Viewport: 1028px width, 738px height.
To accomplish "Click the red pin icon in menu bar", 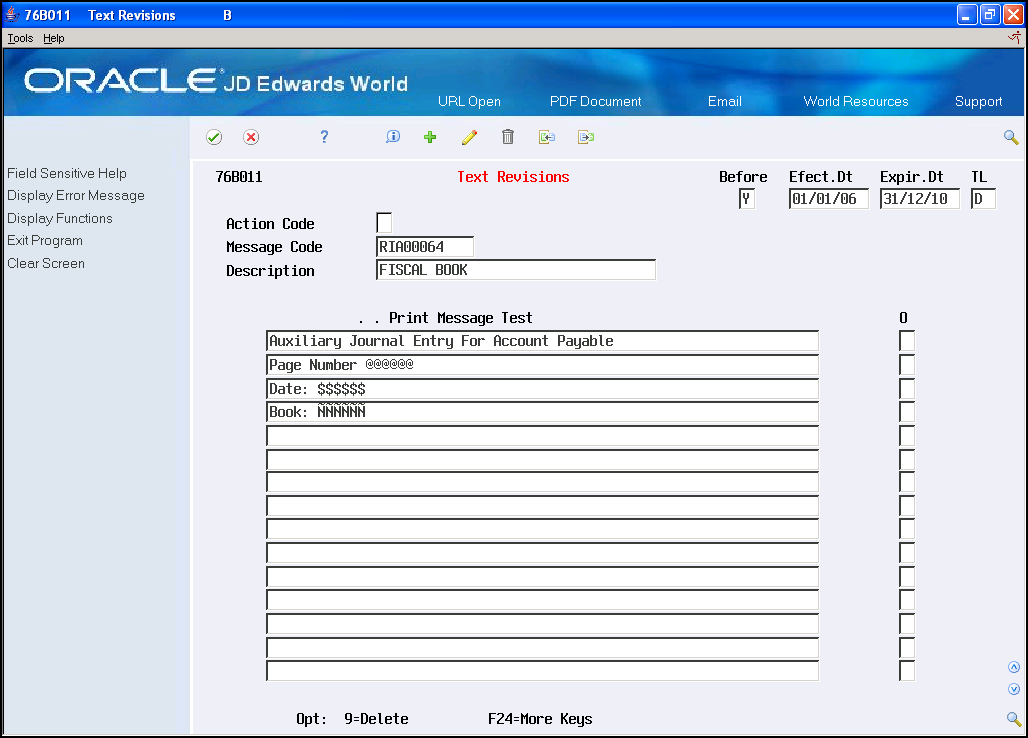I will 1014,38.
